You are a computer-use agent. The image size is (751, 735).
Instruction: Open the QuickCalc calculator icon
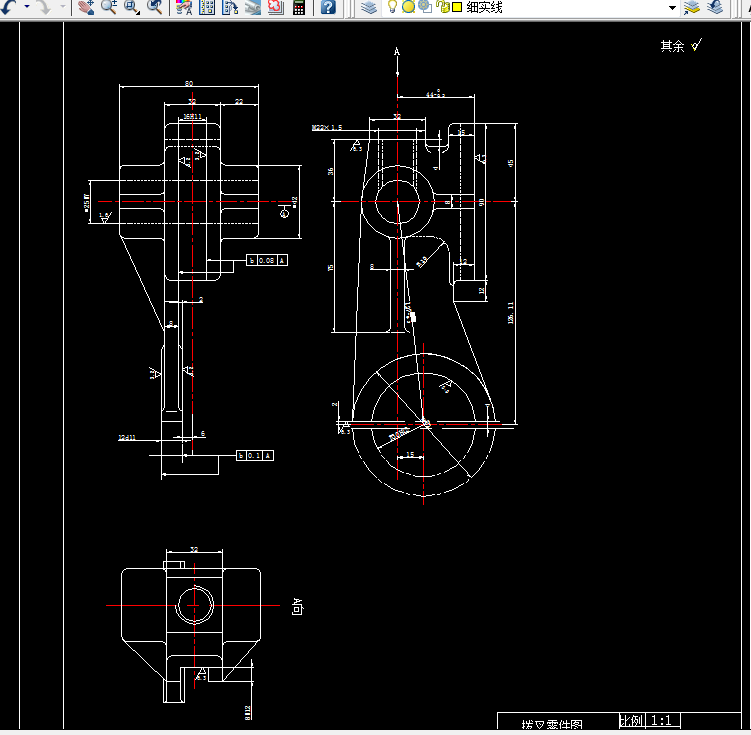[299, 7]
